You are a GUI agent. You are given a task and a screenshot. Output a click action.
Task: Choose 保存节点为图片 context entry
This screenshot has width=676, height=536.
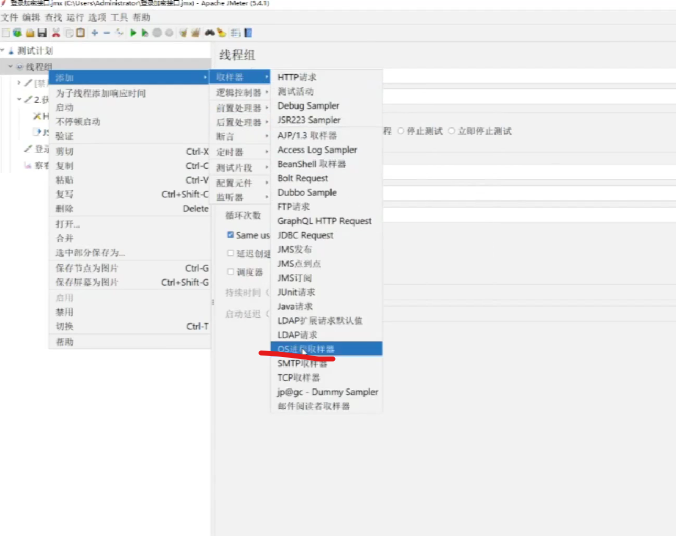click(130, 268)
